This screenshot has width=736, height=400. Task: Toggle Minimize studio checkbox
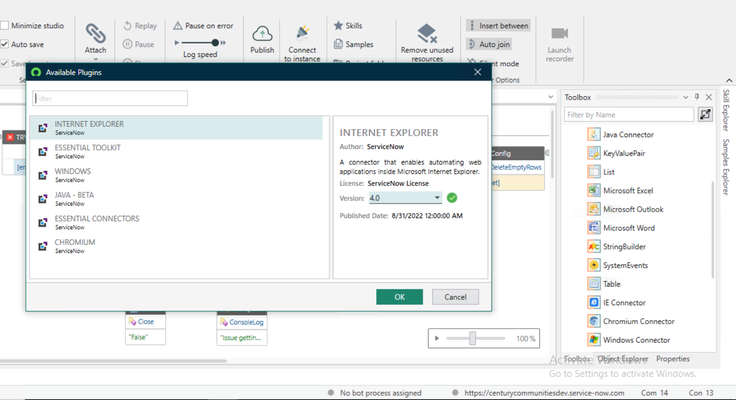click(x=5, y=25)
